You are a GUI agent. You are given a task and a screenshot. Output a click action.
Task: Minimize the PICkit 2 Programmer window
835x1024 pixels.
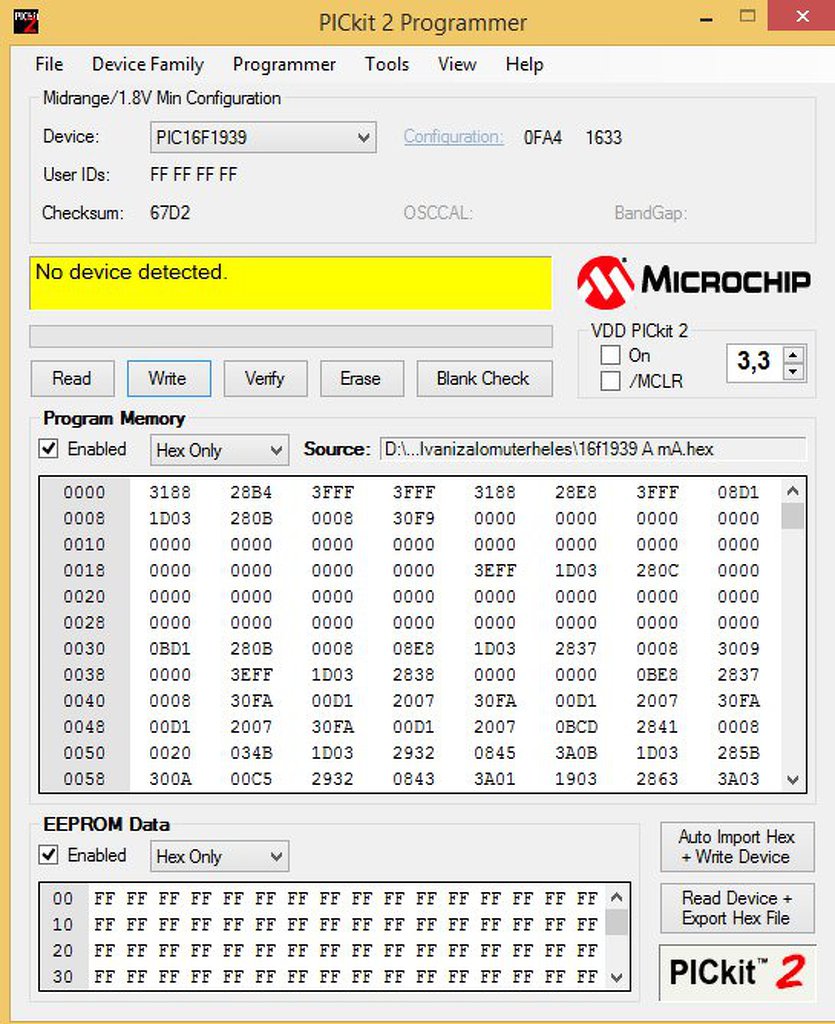[x=706, y=20]
